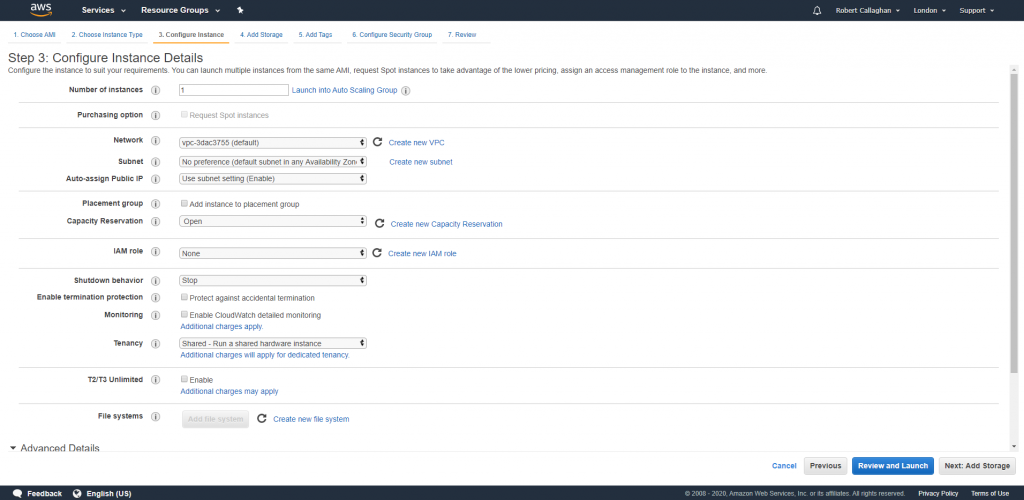Screen dimensions: 1024x500
Task: Show info icon for Subnet
Action: click(155, 162)
